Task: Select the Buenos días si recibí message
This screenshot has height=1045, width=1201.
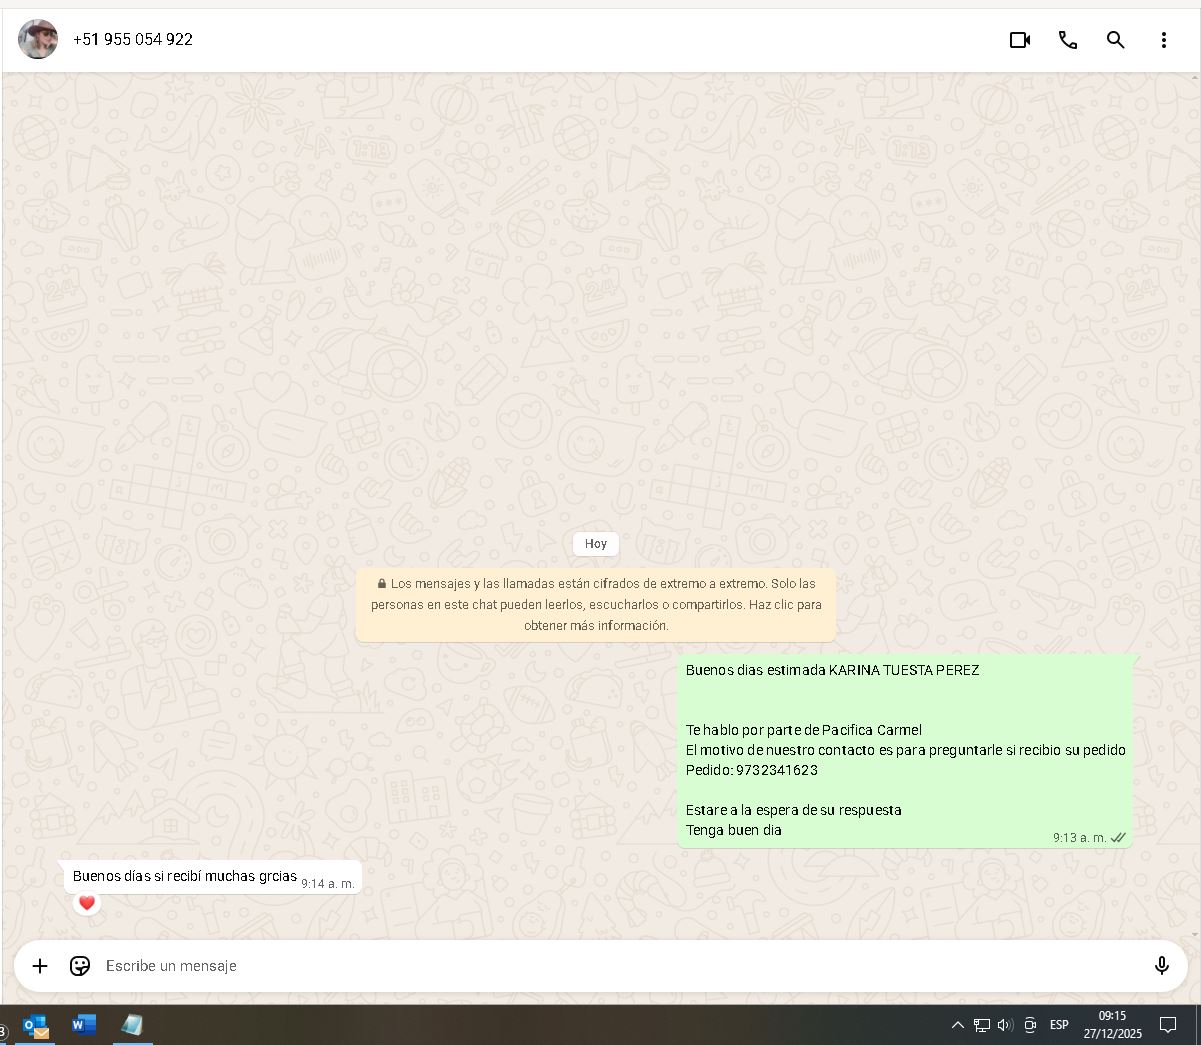Action: point(185,876)
